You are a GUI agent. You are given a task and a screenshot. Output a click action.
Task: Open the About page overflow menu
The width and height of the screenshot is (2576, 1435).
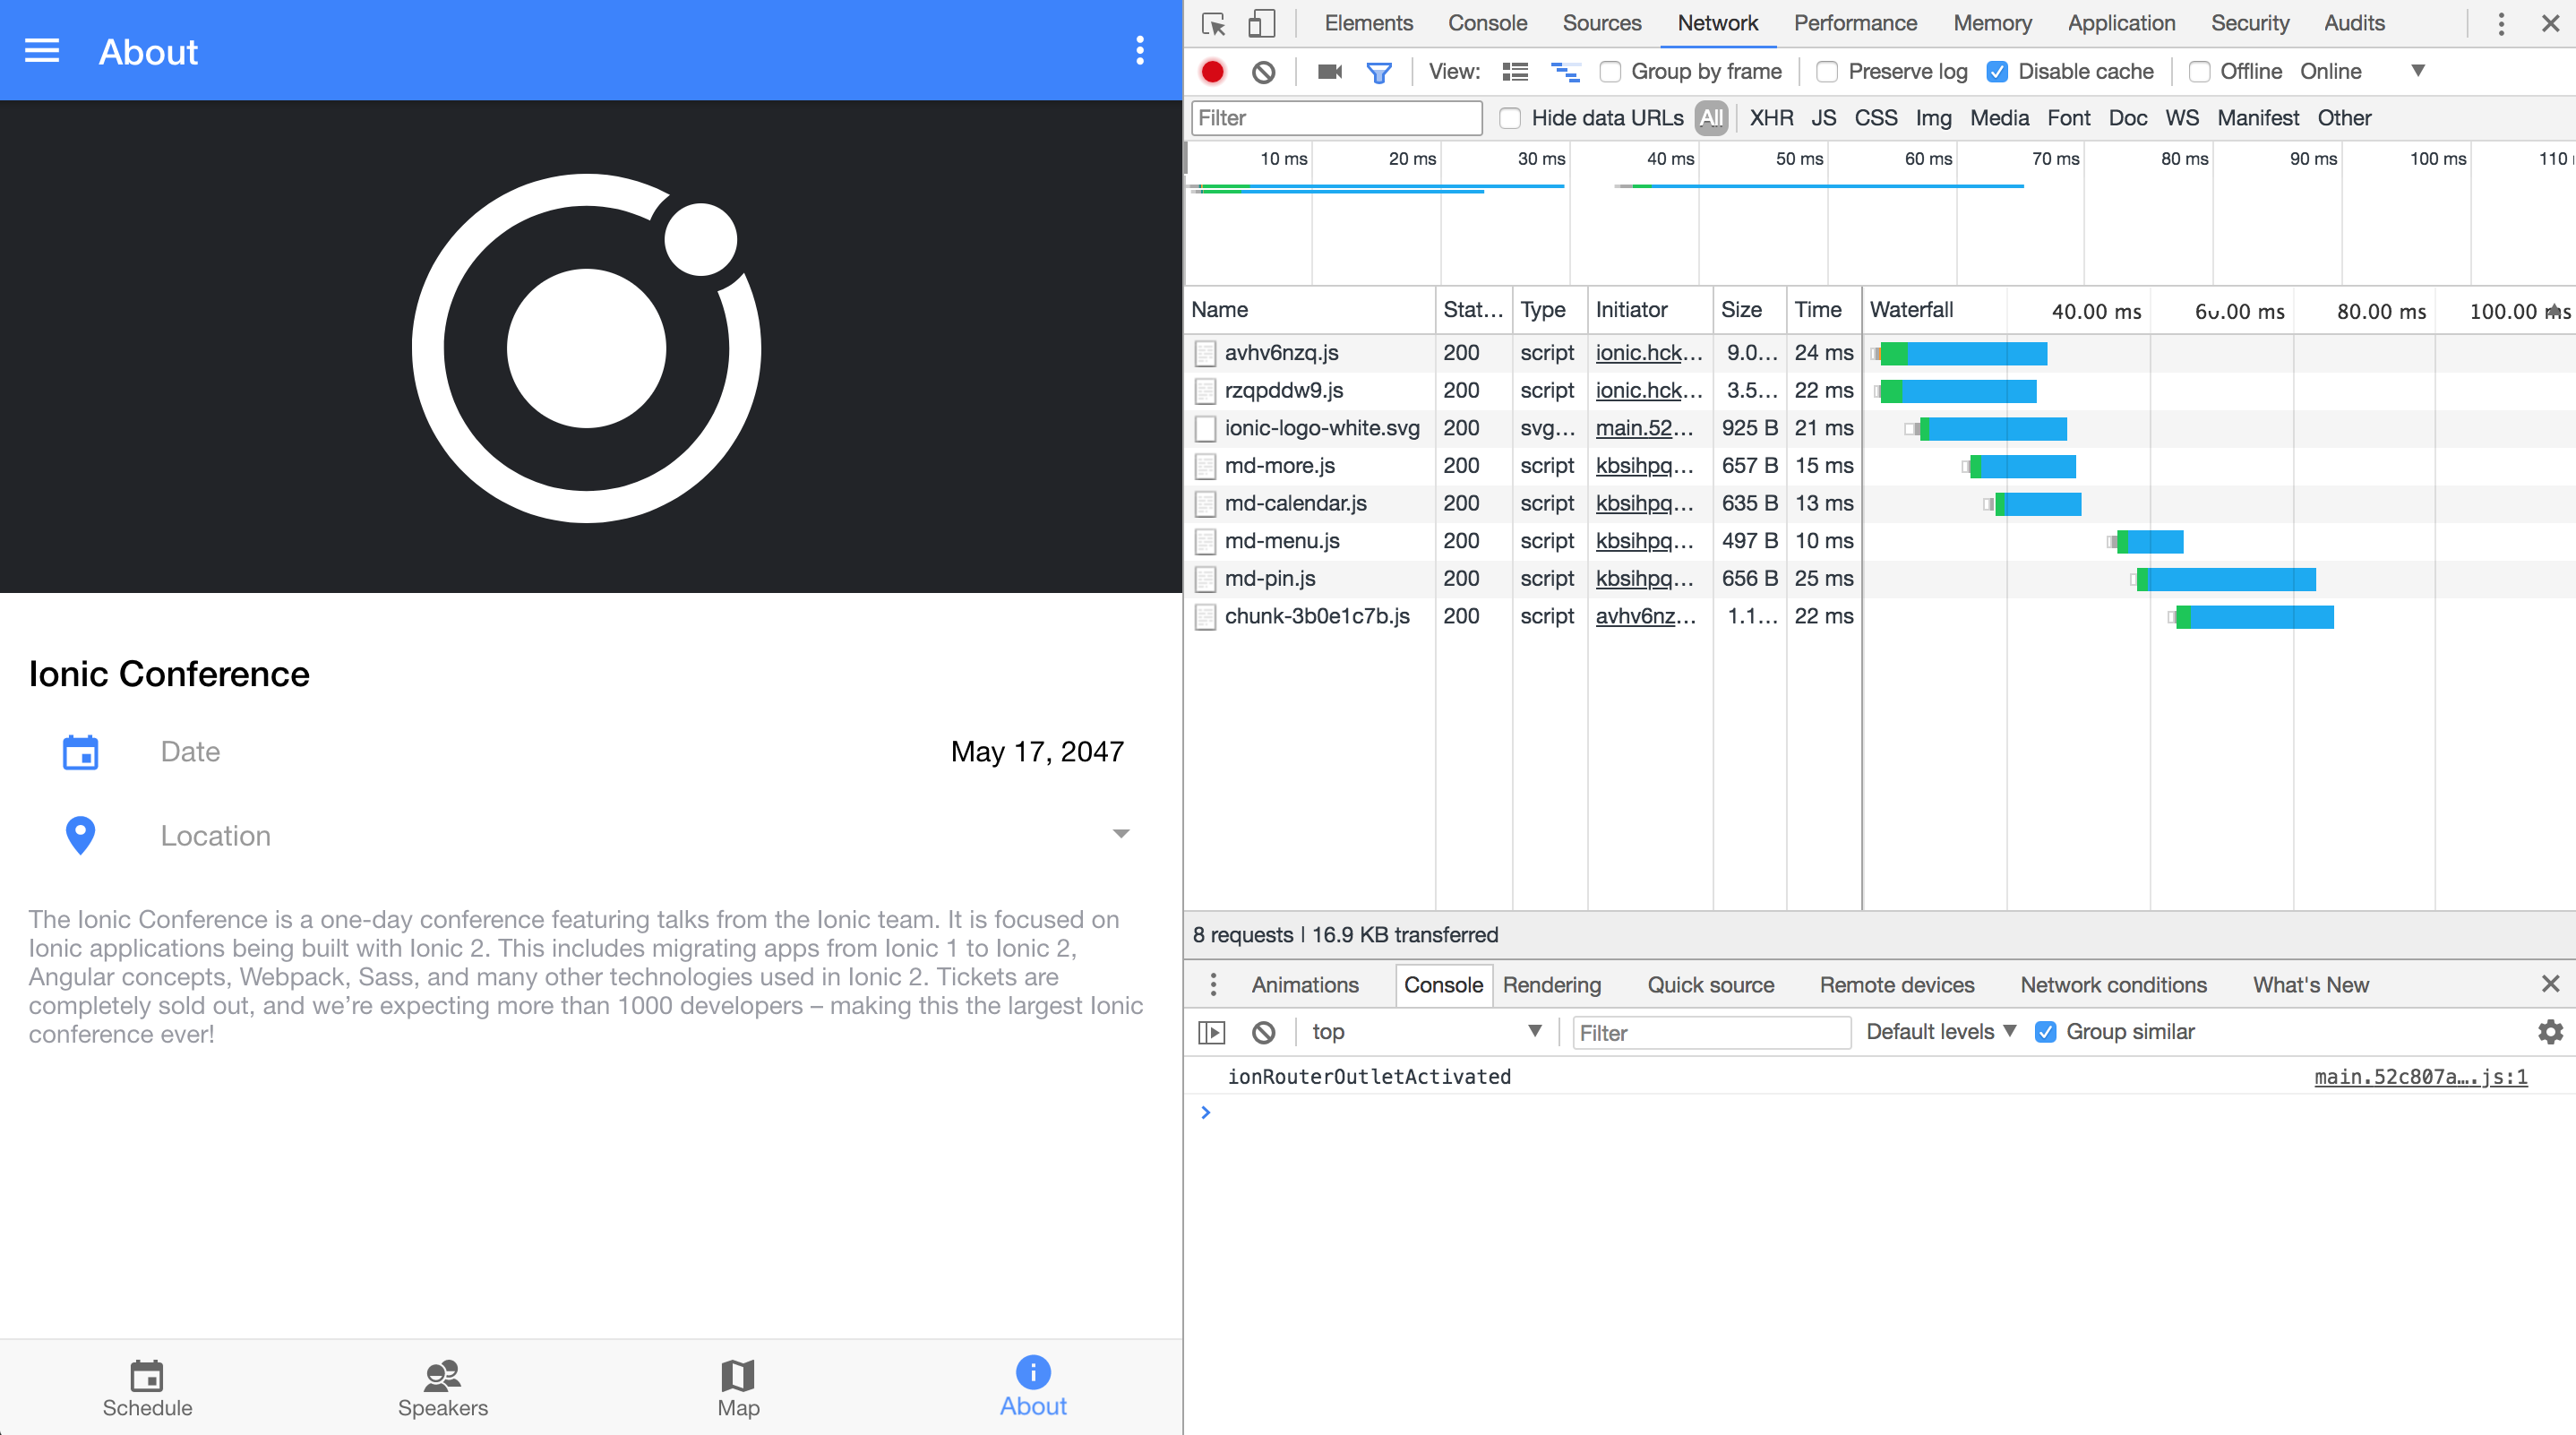point(1140,51)
